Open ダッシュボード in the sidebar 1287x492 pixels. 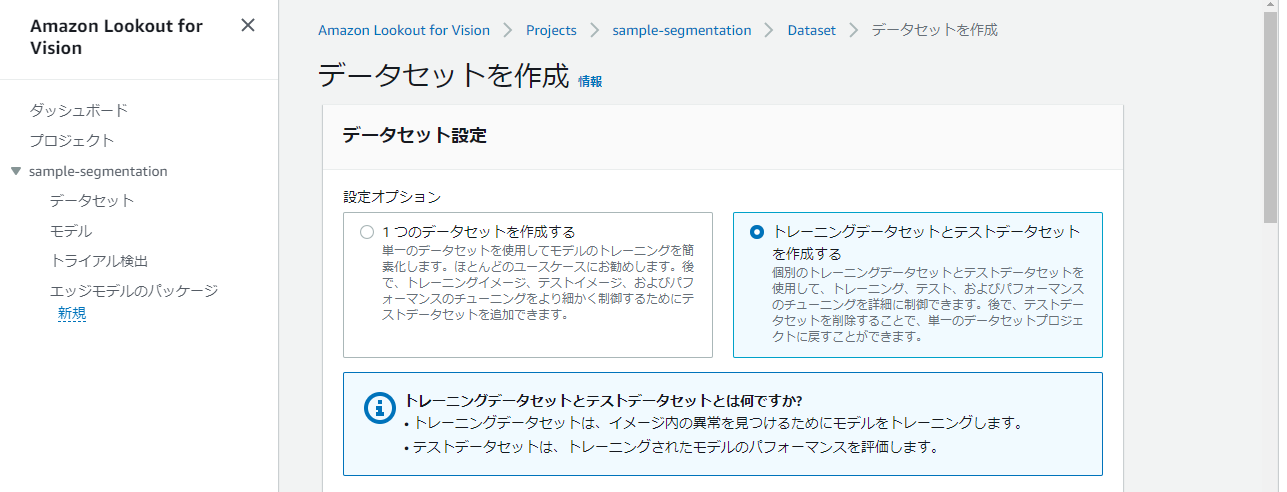click(78, 110)
